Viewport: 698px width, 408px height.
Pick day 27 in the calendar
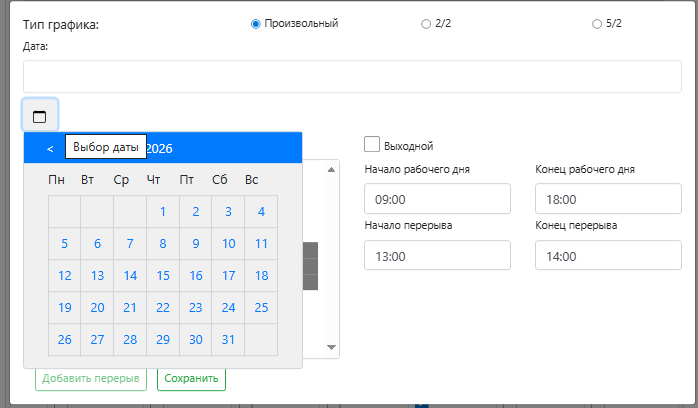click(x=97, y=339)
